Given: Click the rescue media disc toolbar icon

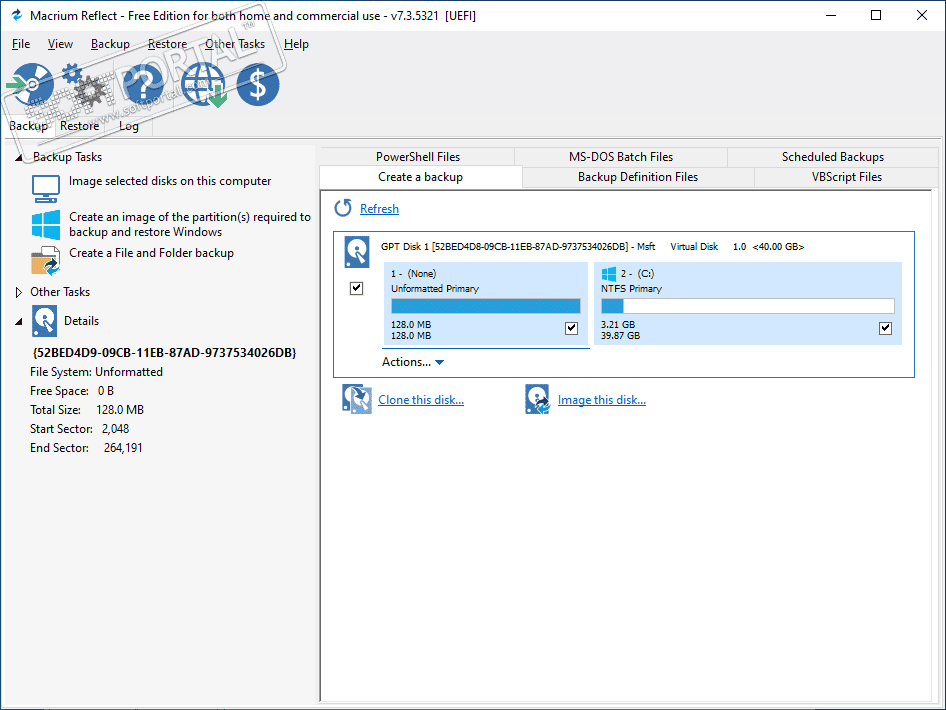Looking at the screenshot, I should pos(32,85).
